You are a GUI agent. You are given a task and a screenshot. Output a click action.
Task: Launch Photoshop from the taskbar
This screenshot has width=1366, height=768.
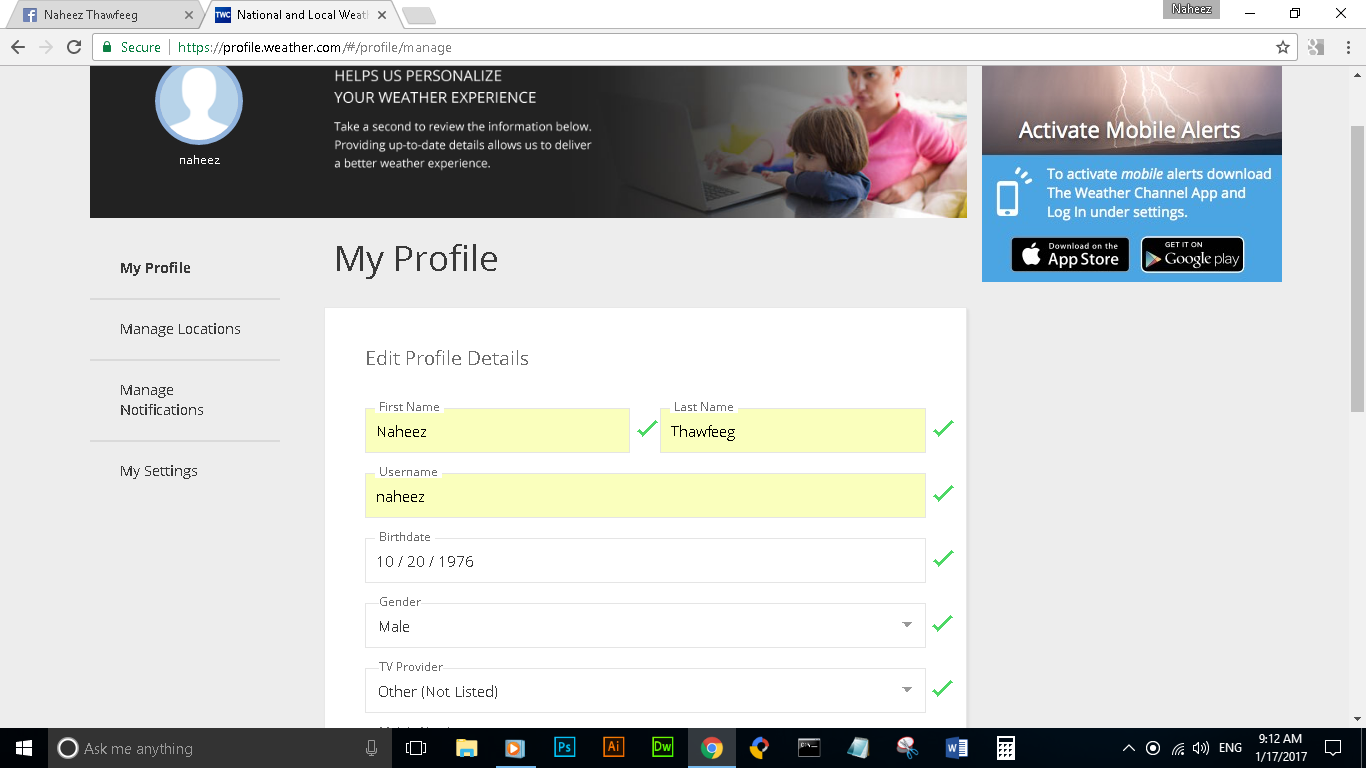(x=564, y=748)
